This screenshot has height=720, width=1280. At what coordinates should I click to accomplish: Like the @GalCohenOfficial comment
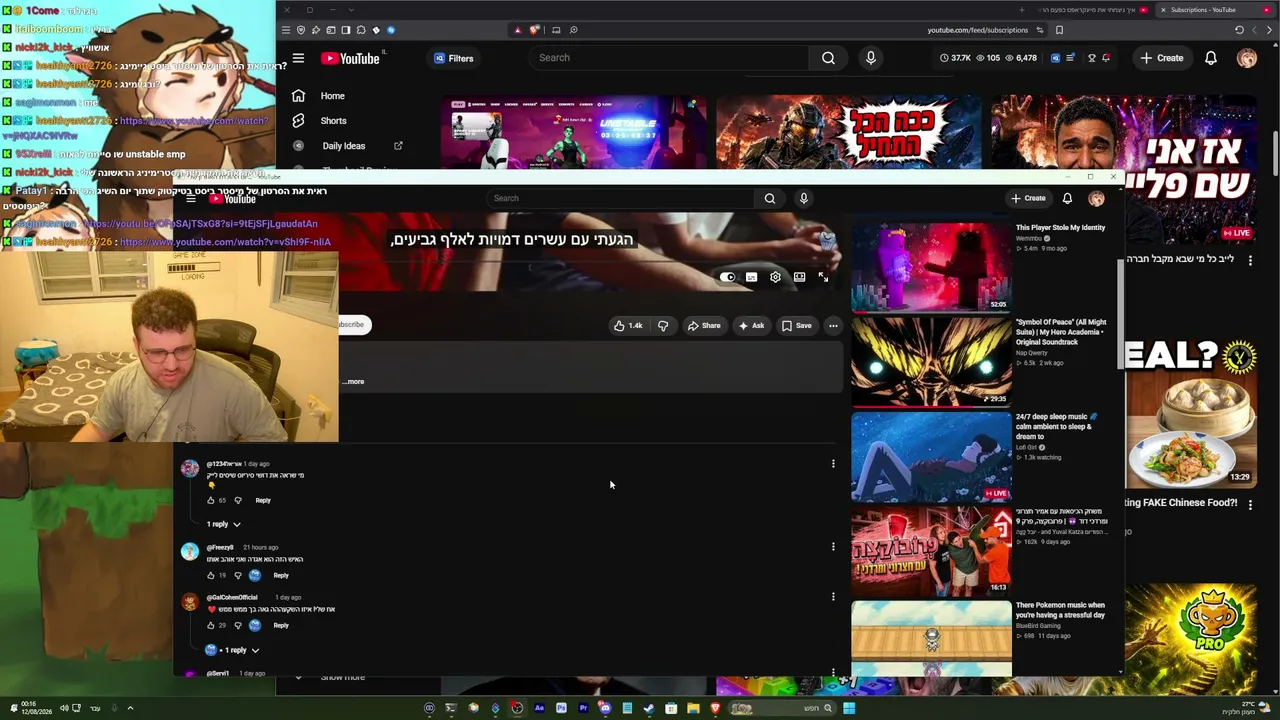[x=211, y=625]
